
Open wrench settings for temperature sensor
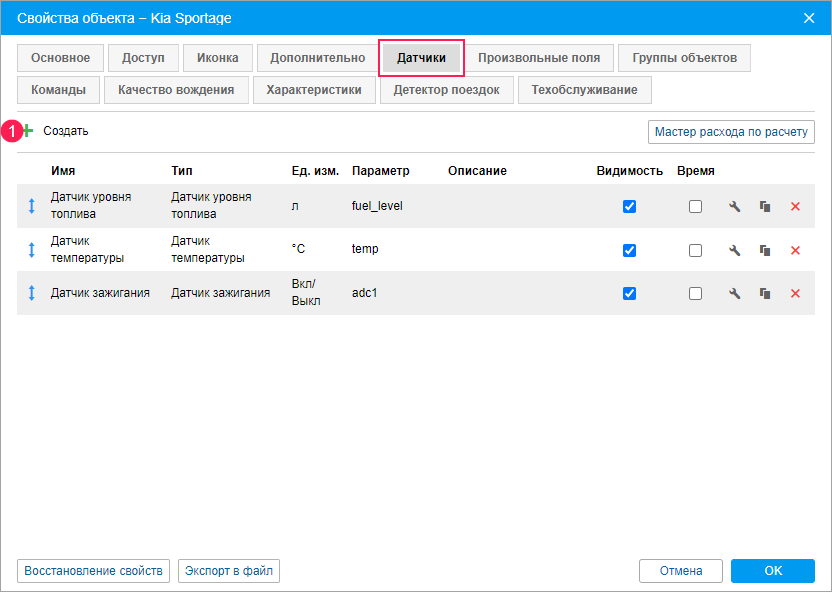point(734,250)
